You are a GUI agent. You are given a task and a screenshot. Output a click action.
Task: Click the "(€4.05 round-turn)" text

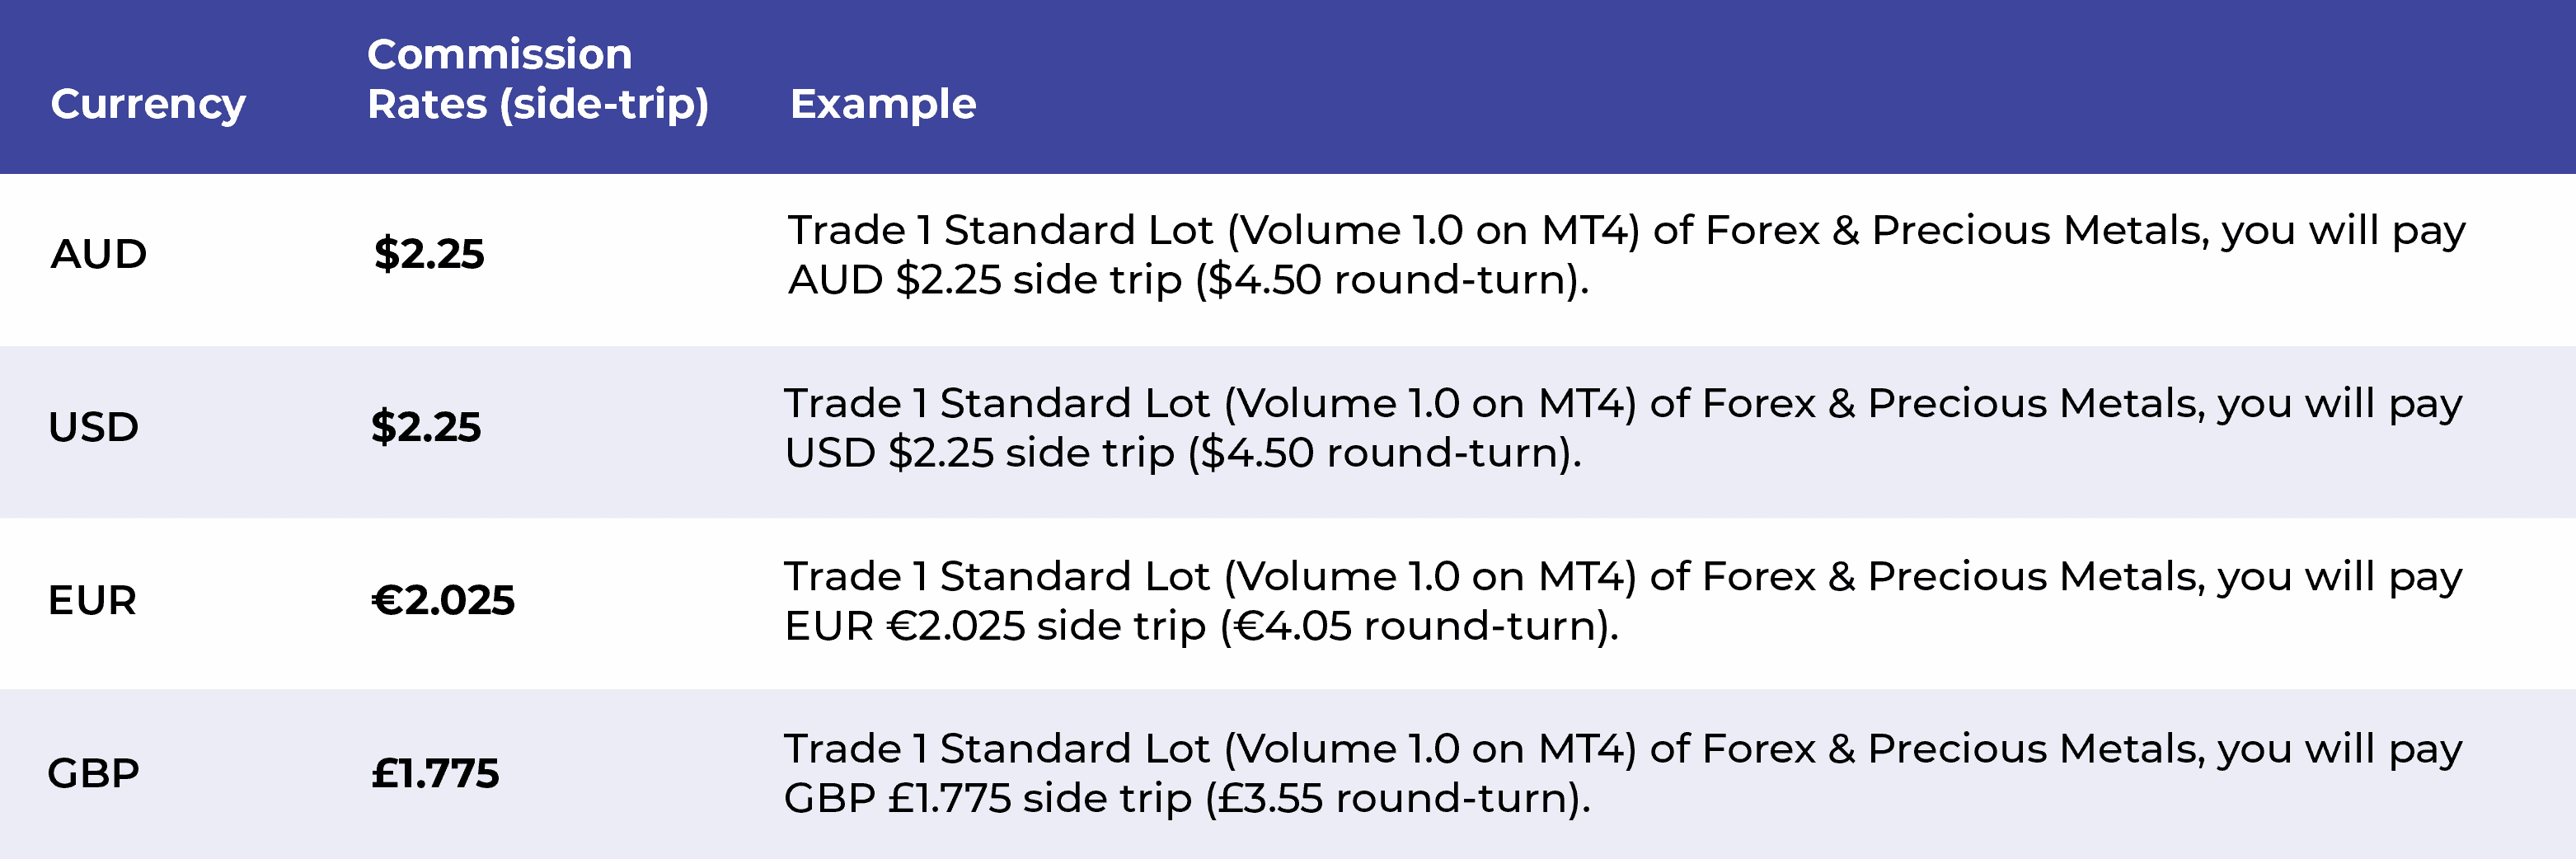click(1418, 626)
